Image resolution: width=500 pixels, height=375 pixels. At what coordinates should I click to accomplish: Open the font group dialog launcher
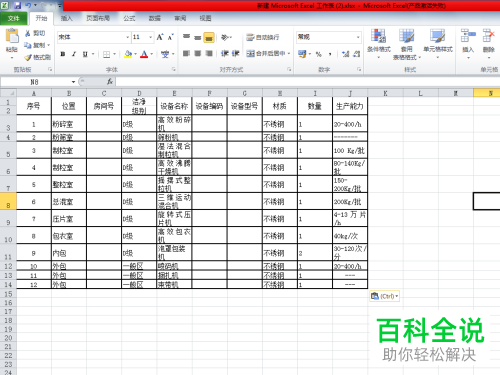point(174,70)
